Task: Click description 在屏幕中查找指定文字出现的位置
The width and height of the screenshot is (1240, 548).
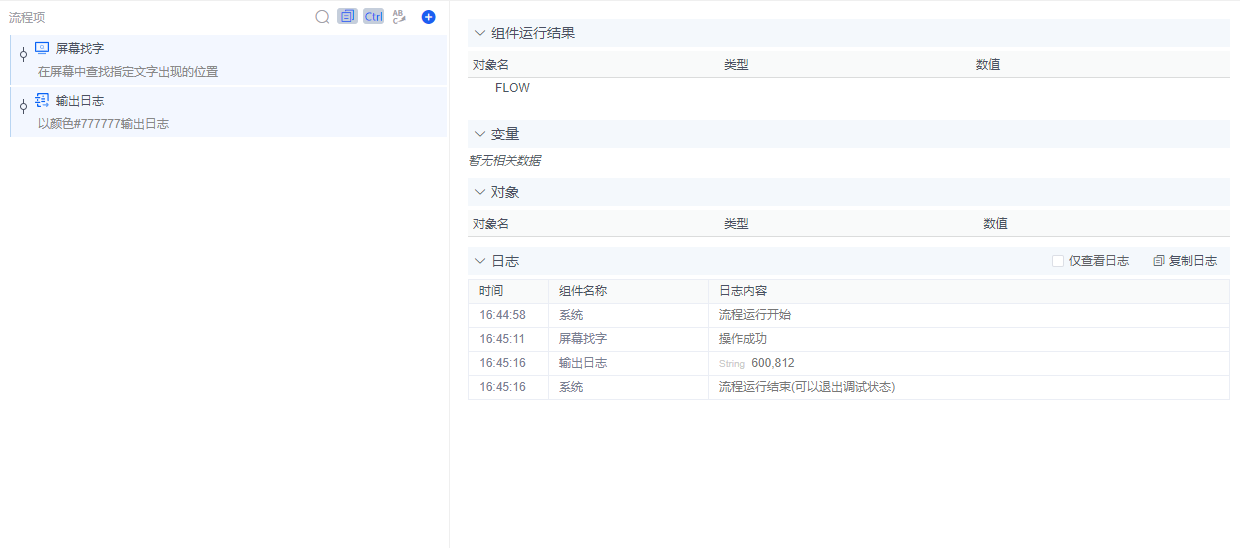Action: point(128,72)
